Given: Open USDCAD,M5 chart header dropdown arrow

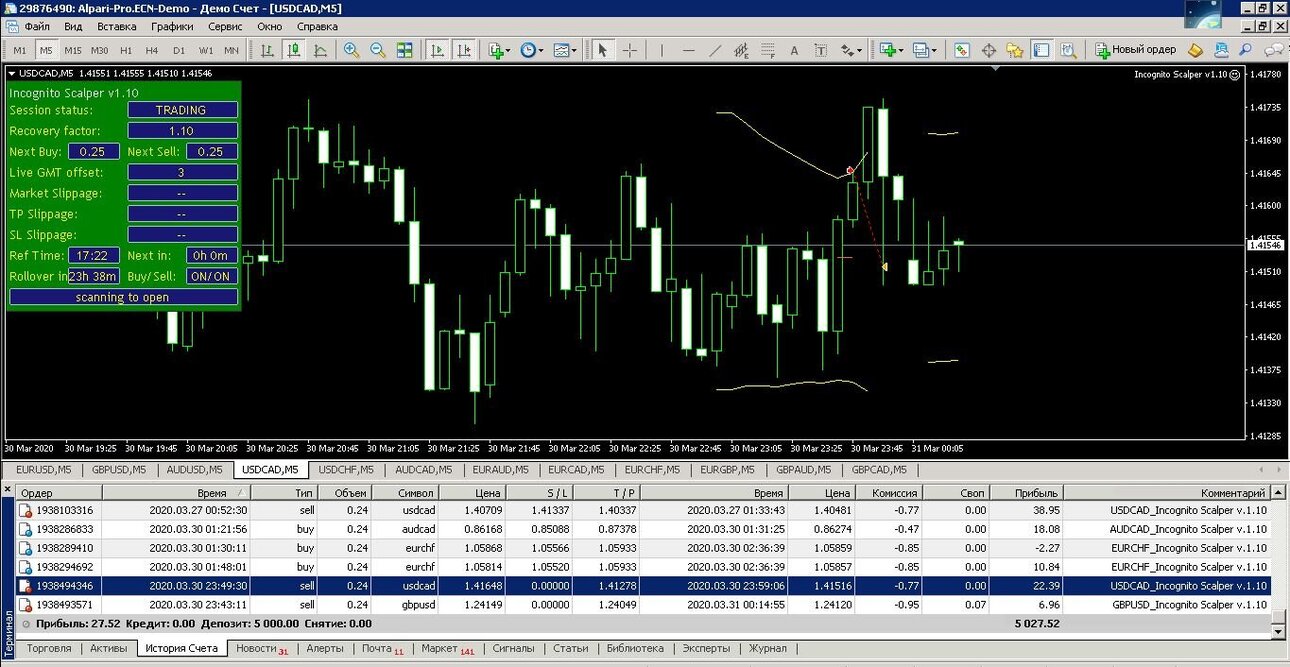Looking at the screenshot, I should coord(11,73).
